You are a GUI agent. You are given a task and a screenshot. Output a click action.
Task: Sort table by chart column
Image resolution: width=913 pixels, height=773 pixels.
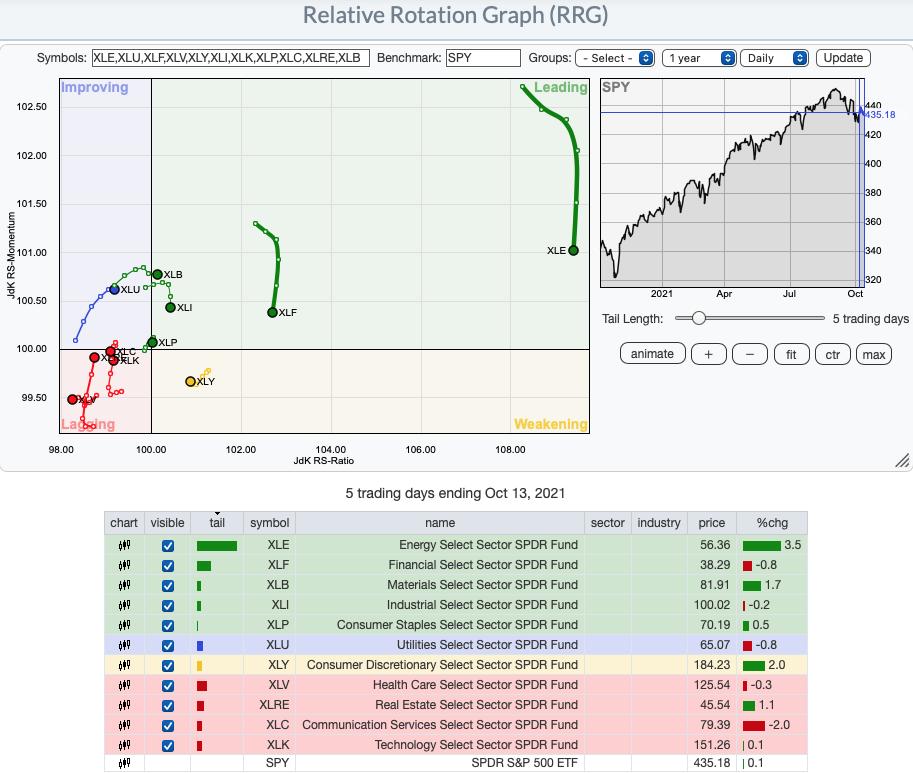coord(124,523)
